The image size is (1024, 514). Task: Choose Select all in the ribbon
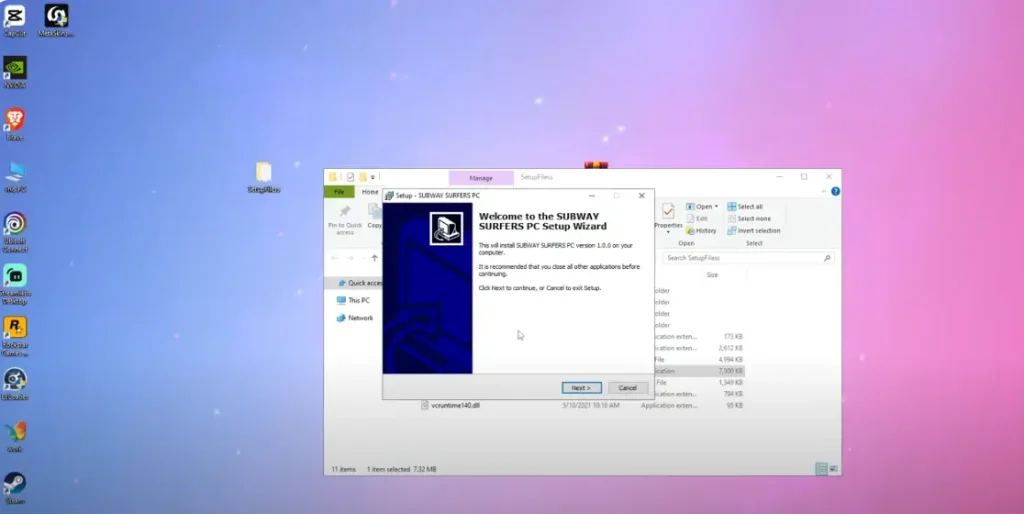pos(744,206)
